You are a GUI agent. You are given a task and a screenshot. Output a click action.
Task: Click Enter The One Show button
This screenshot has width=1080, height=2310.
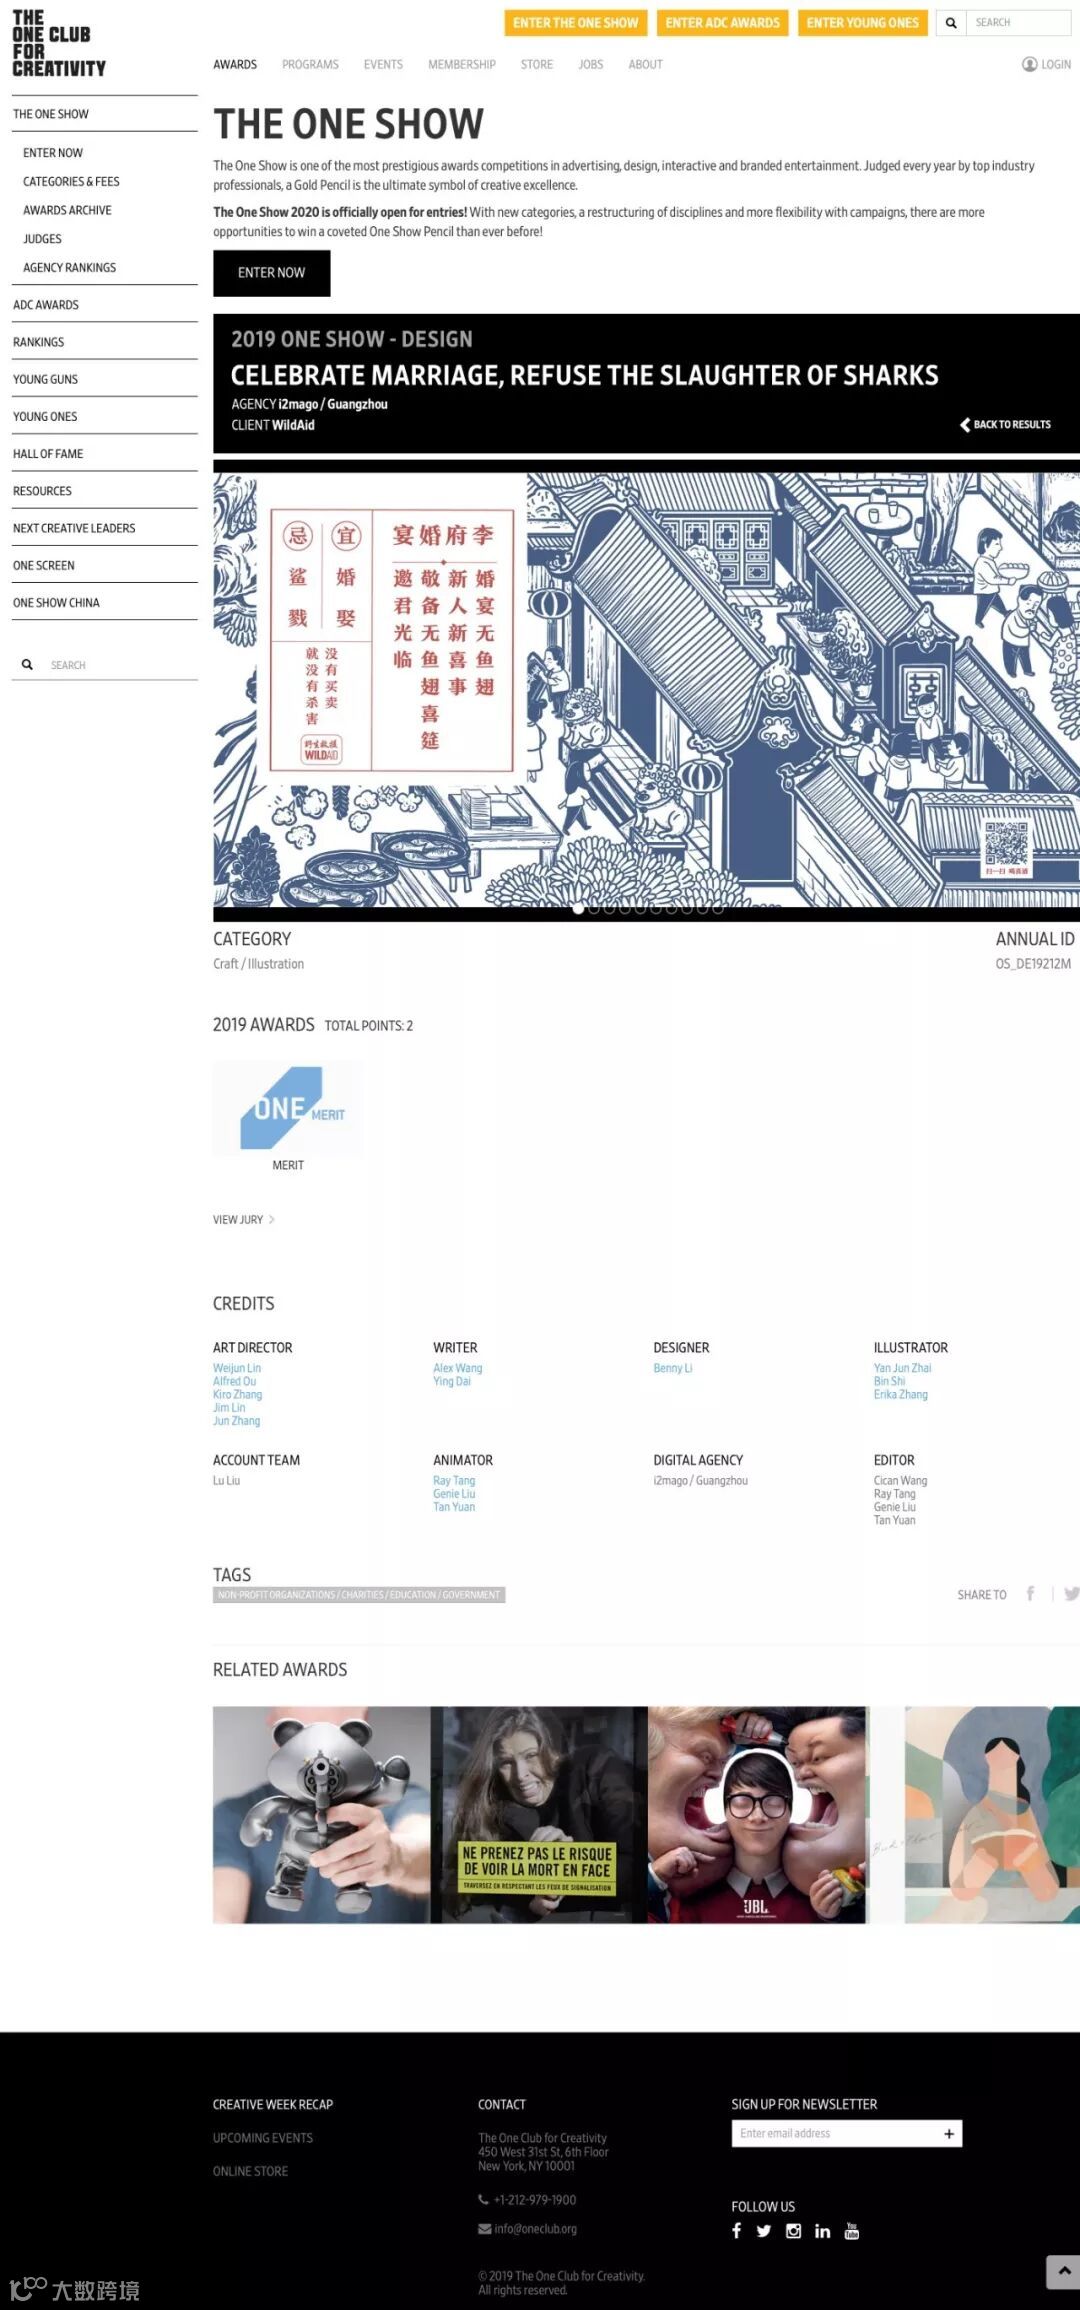point(576,23)
